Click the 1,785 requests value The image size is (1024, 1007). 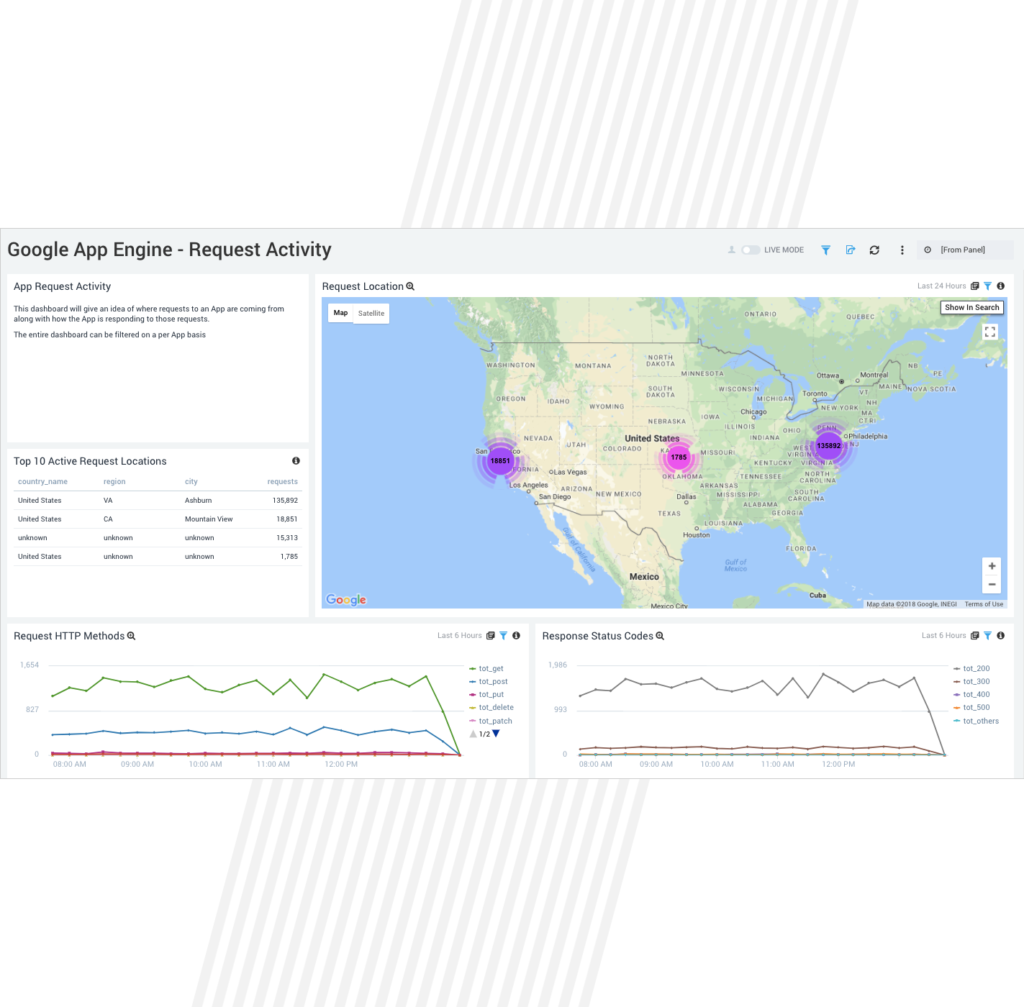click(289, 556)
